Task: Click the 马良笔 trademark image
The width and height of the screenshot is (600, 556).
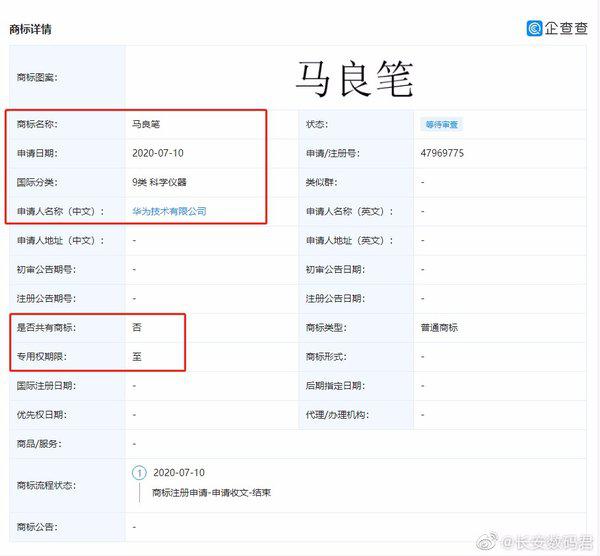Action: click(x=354, y=79)
